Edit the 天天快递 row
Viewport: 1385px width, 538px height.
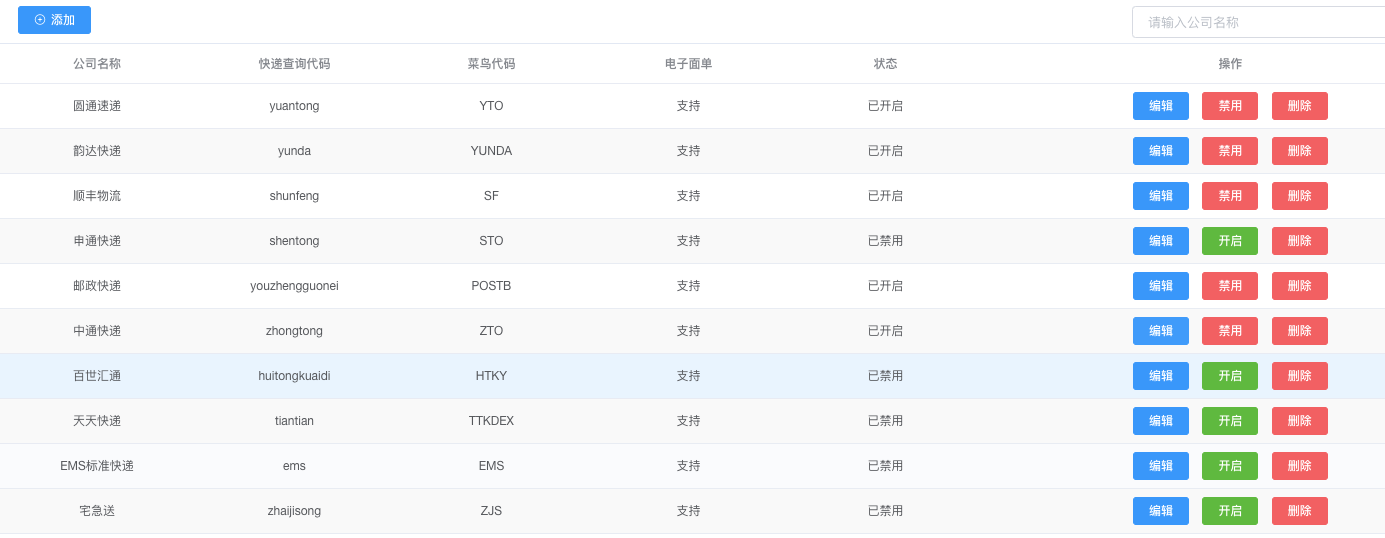(x=1161, y=421)
